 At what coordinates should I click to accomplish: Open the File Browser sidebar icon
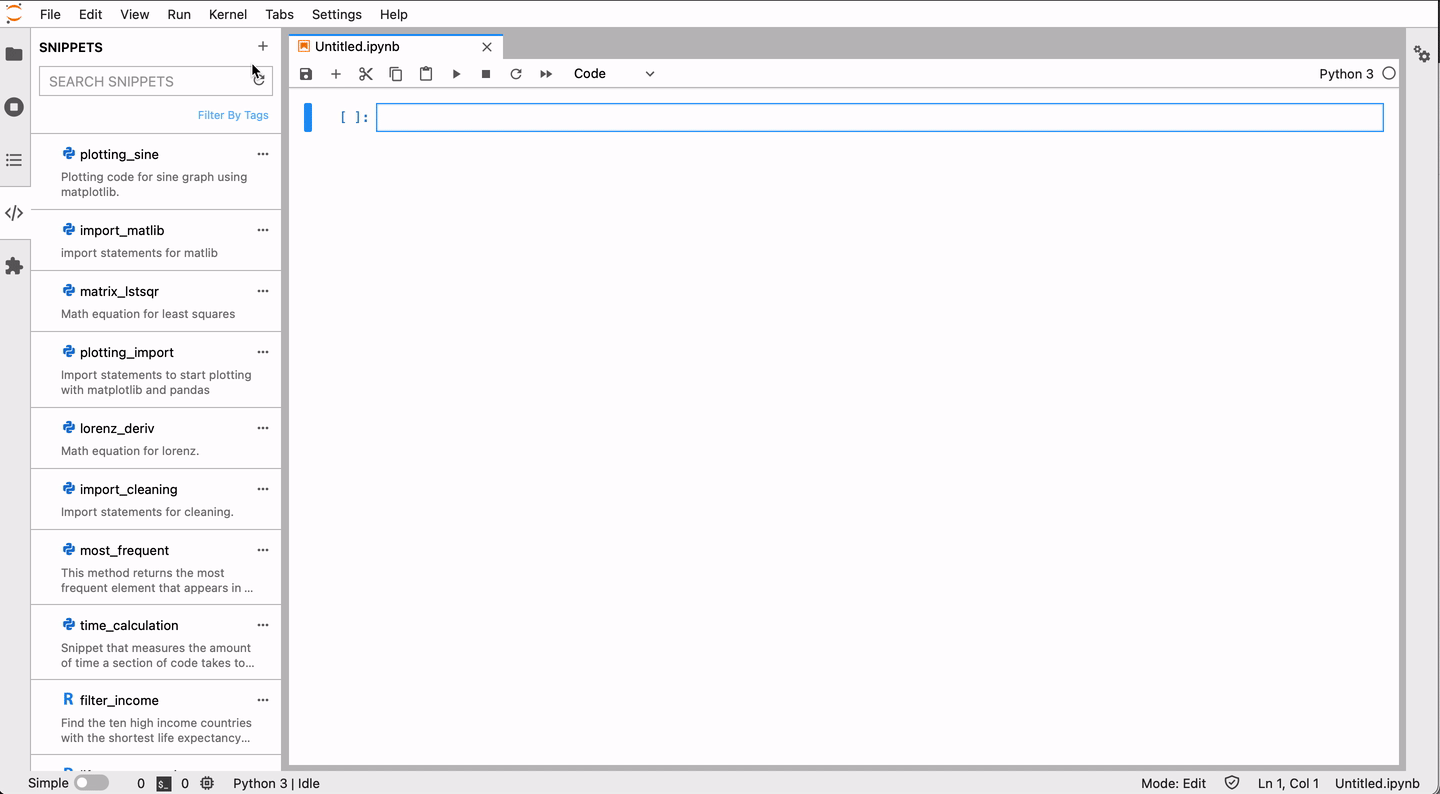pos(14,54)
